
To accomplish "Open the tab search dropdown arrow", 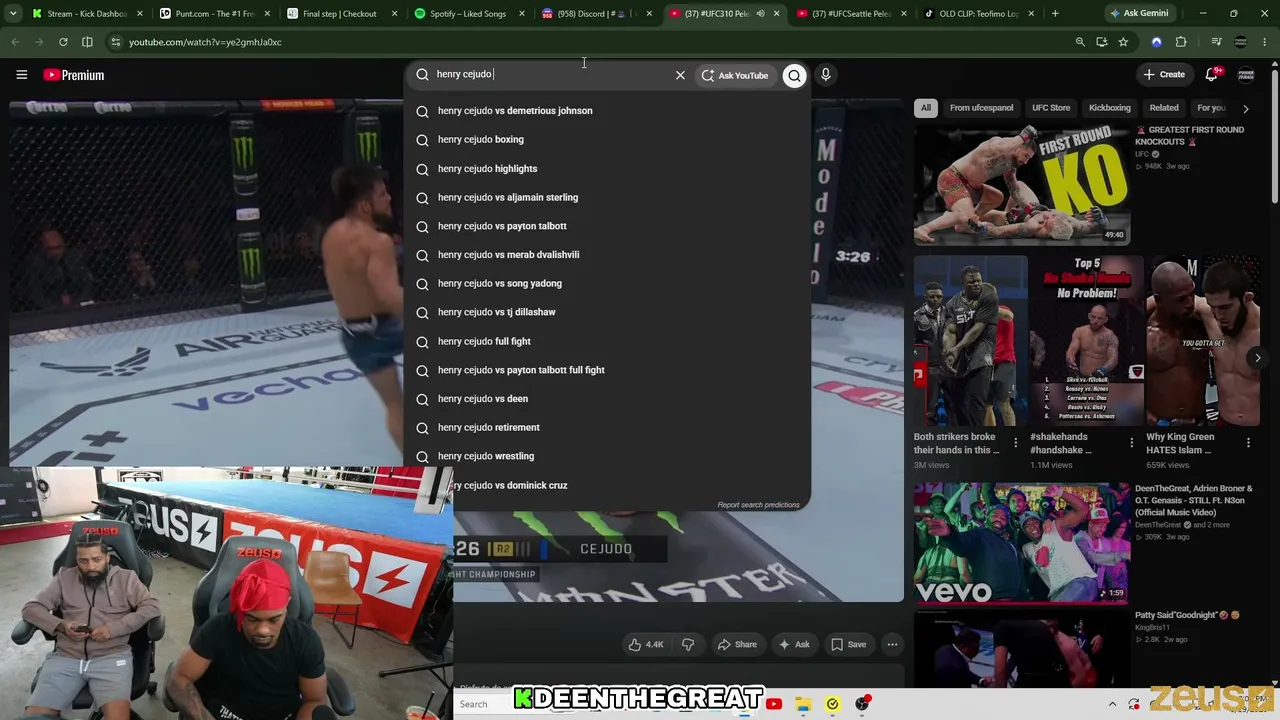I will (x=12, y=13).
